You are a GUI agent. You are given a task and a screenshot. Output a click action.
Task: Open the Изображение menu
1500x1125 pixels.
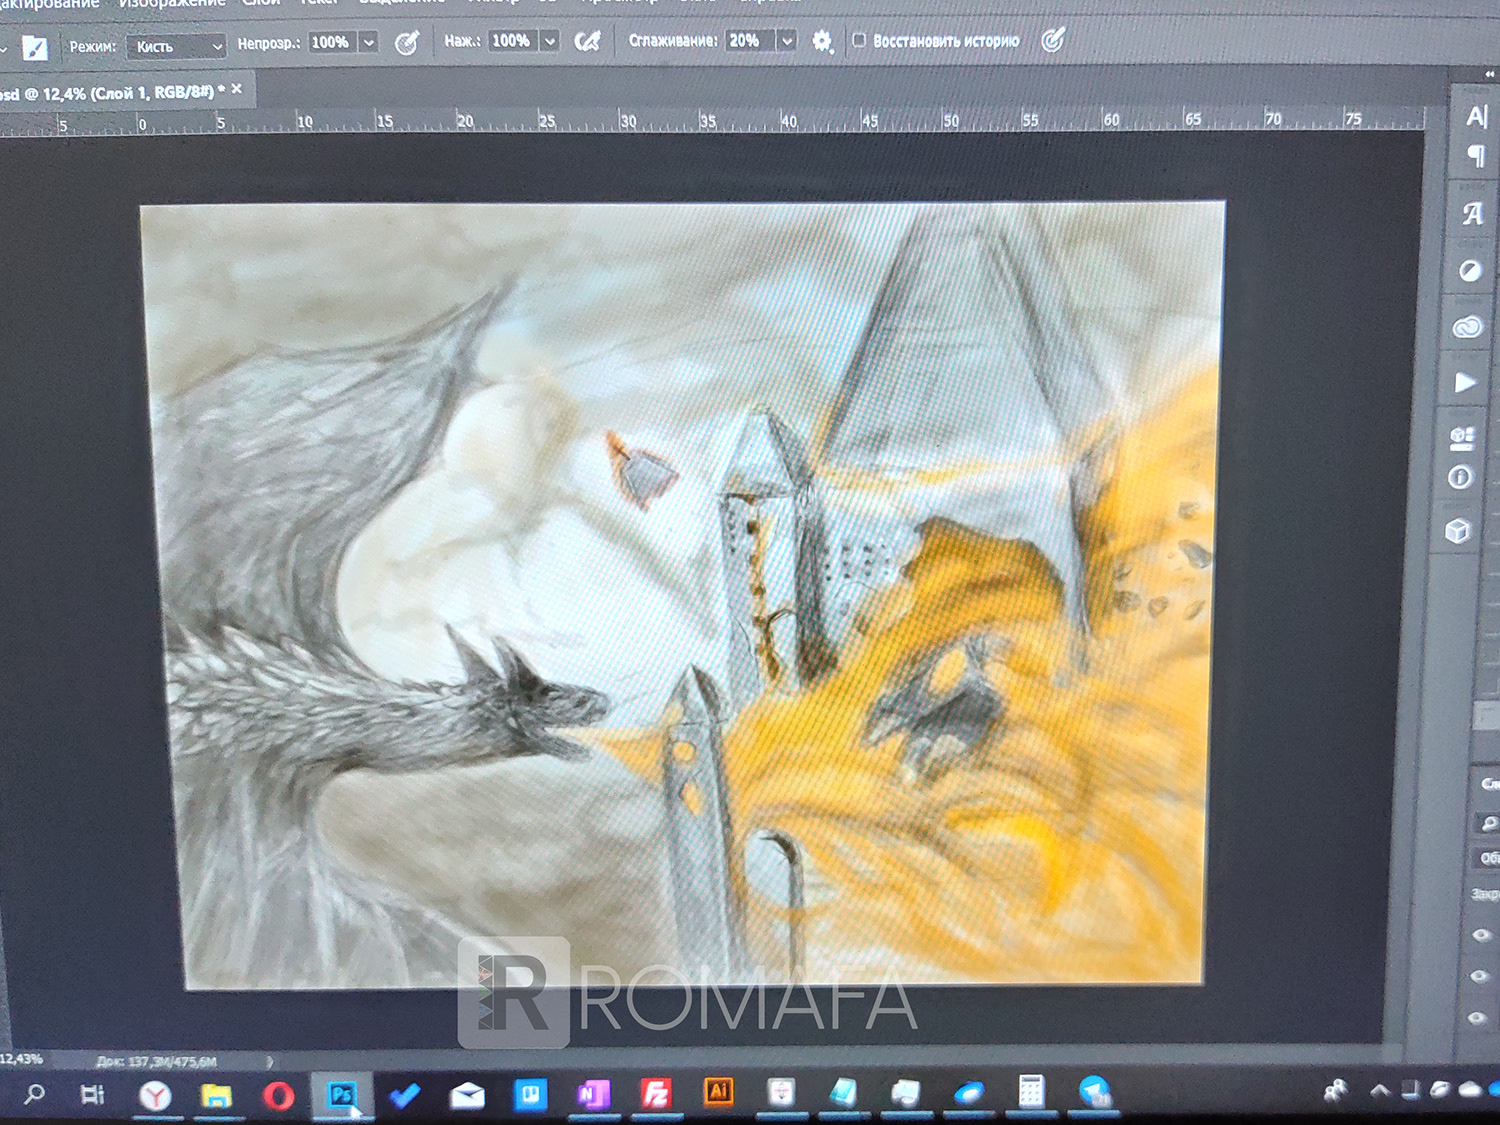point(172,3)
